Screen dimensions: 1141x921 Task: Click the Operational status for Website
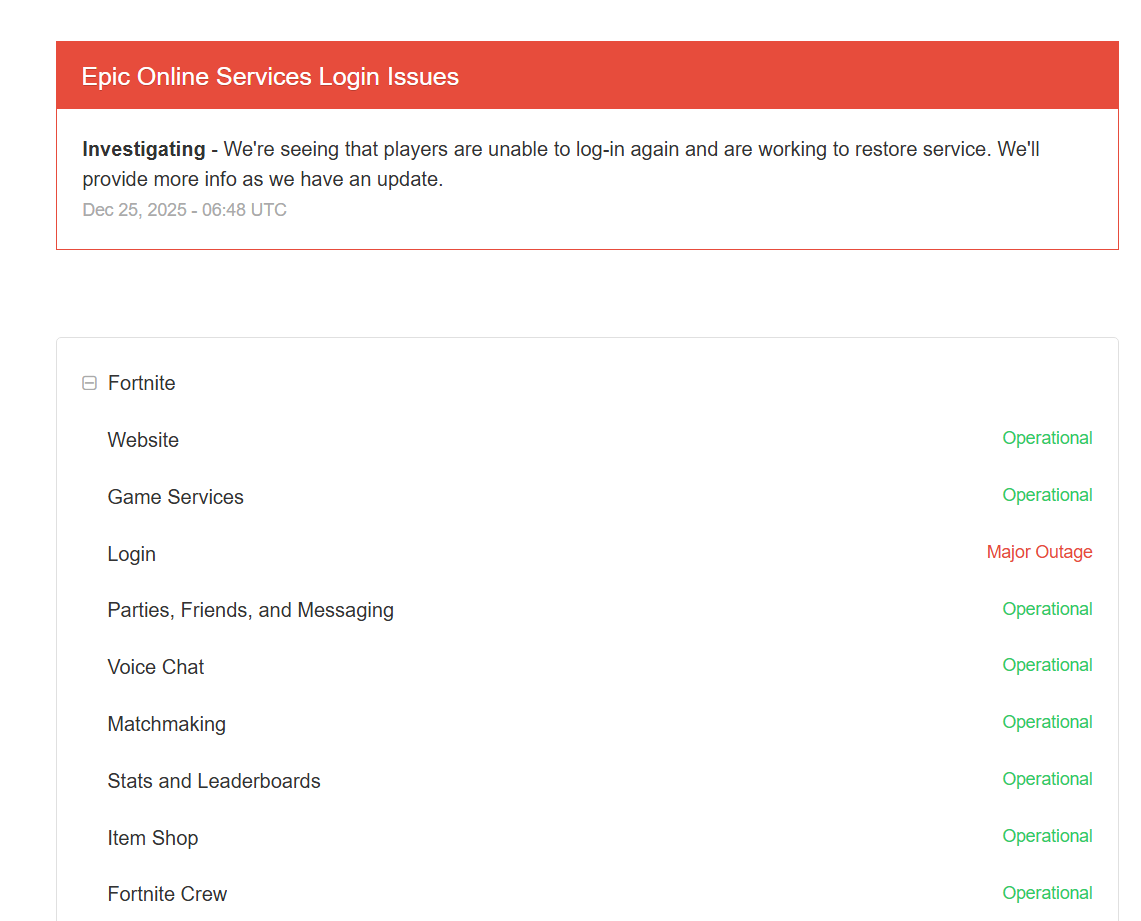1047,439
